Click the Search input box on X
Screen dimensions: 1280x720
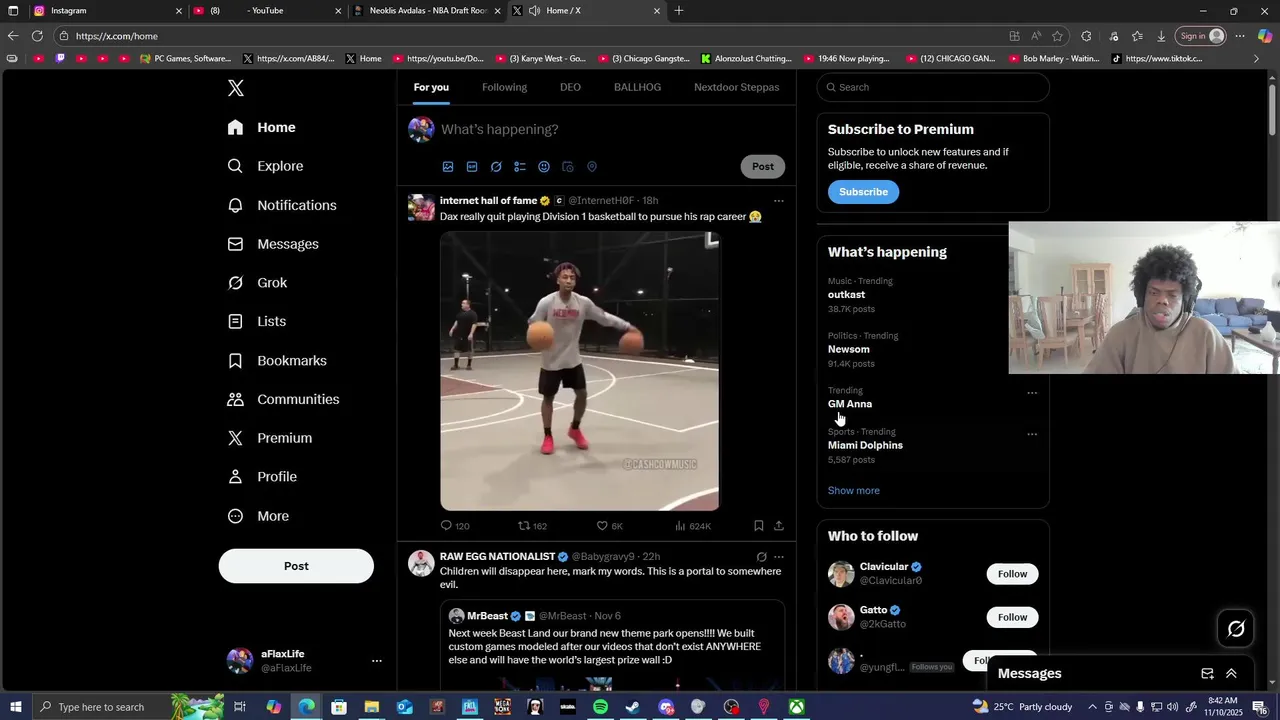[933, 87]
